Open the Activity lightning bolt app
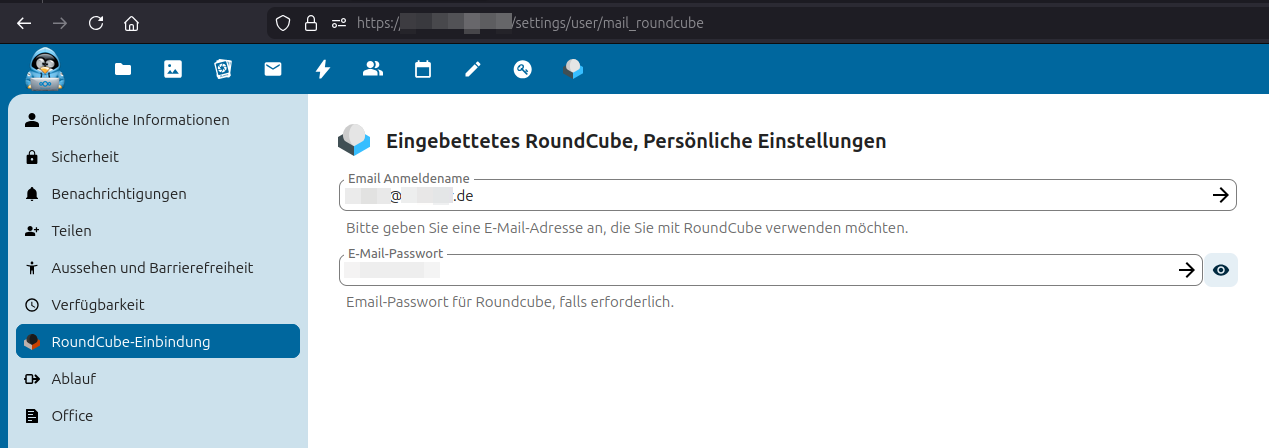 [x=323, y=69]
